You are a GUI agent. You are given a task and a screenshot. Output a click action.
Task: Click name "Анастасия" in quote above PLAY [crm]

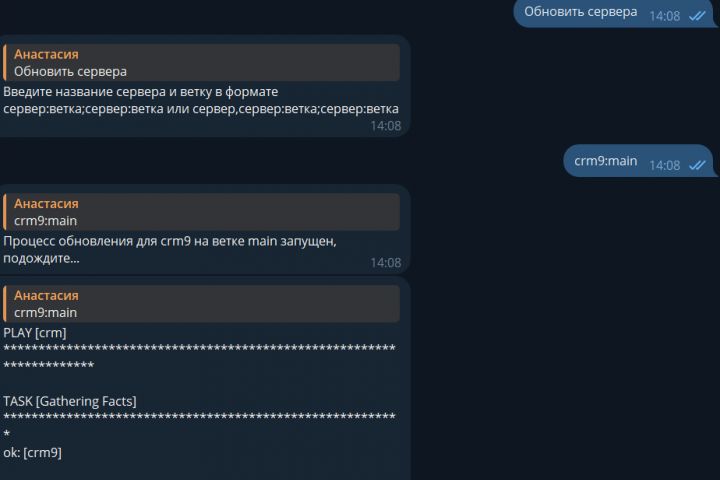pos(46,295)
